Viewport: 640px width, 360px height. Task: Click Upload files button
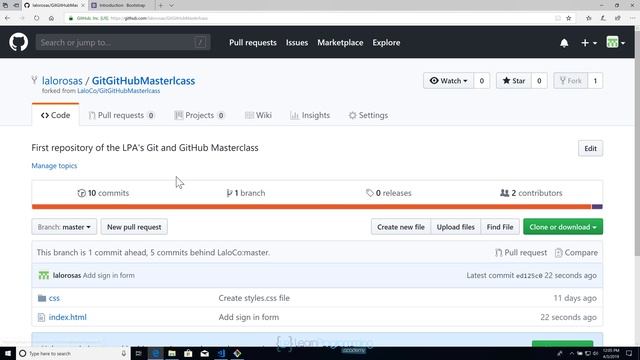(x=456, y=227)
